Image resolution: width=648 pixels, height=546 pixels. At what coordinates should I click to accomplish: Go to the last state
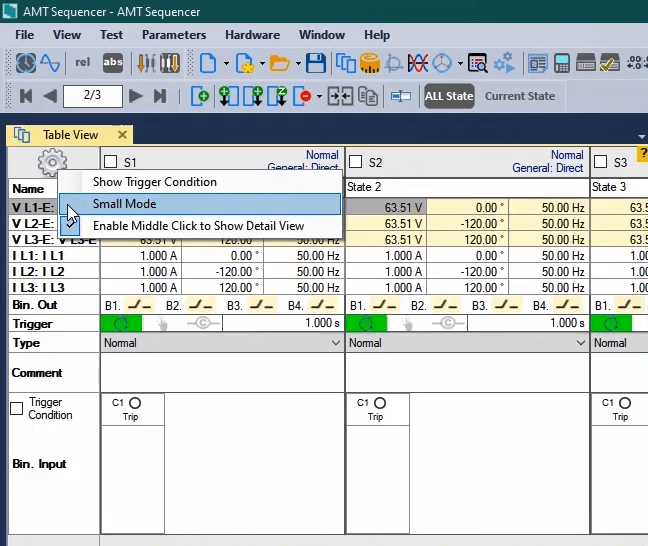[160, 97]
